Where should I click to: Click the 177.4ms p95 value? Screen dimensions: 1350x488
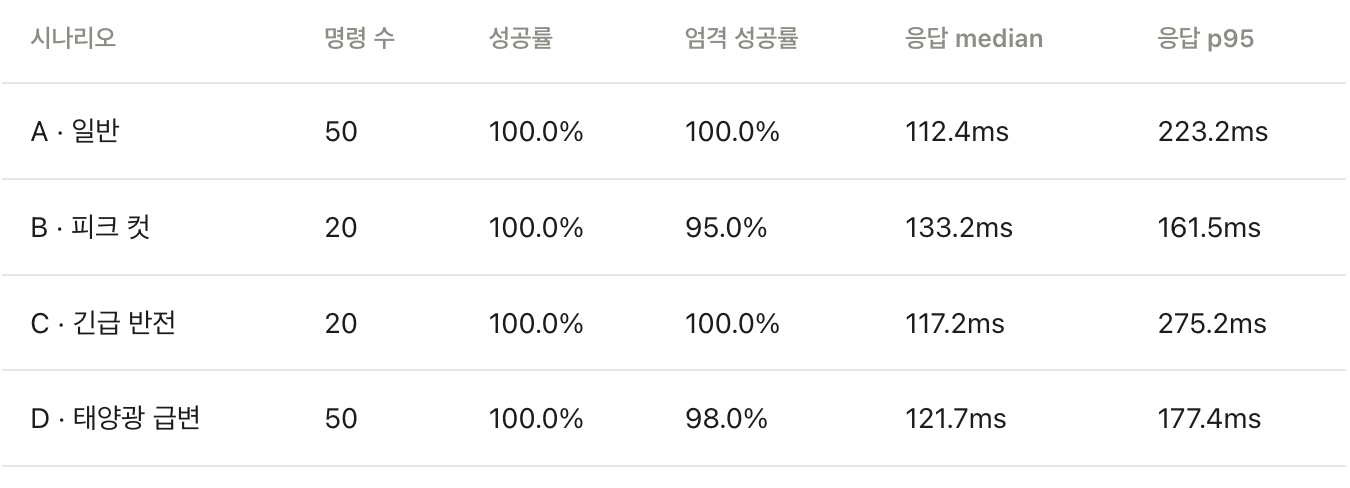click(x=1209, y=419)
